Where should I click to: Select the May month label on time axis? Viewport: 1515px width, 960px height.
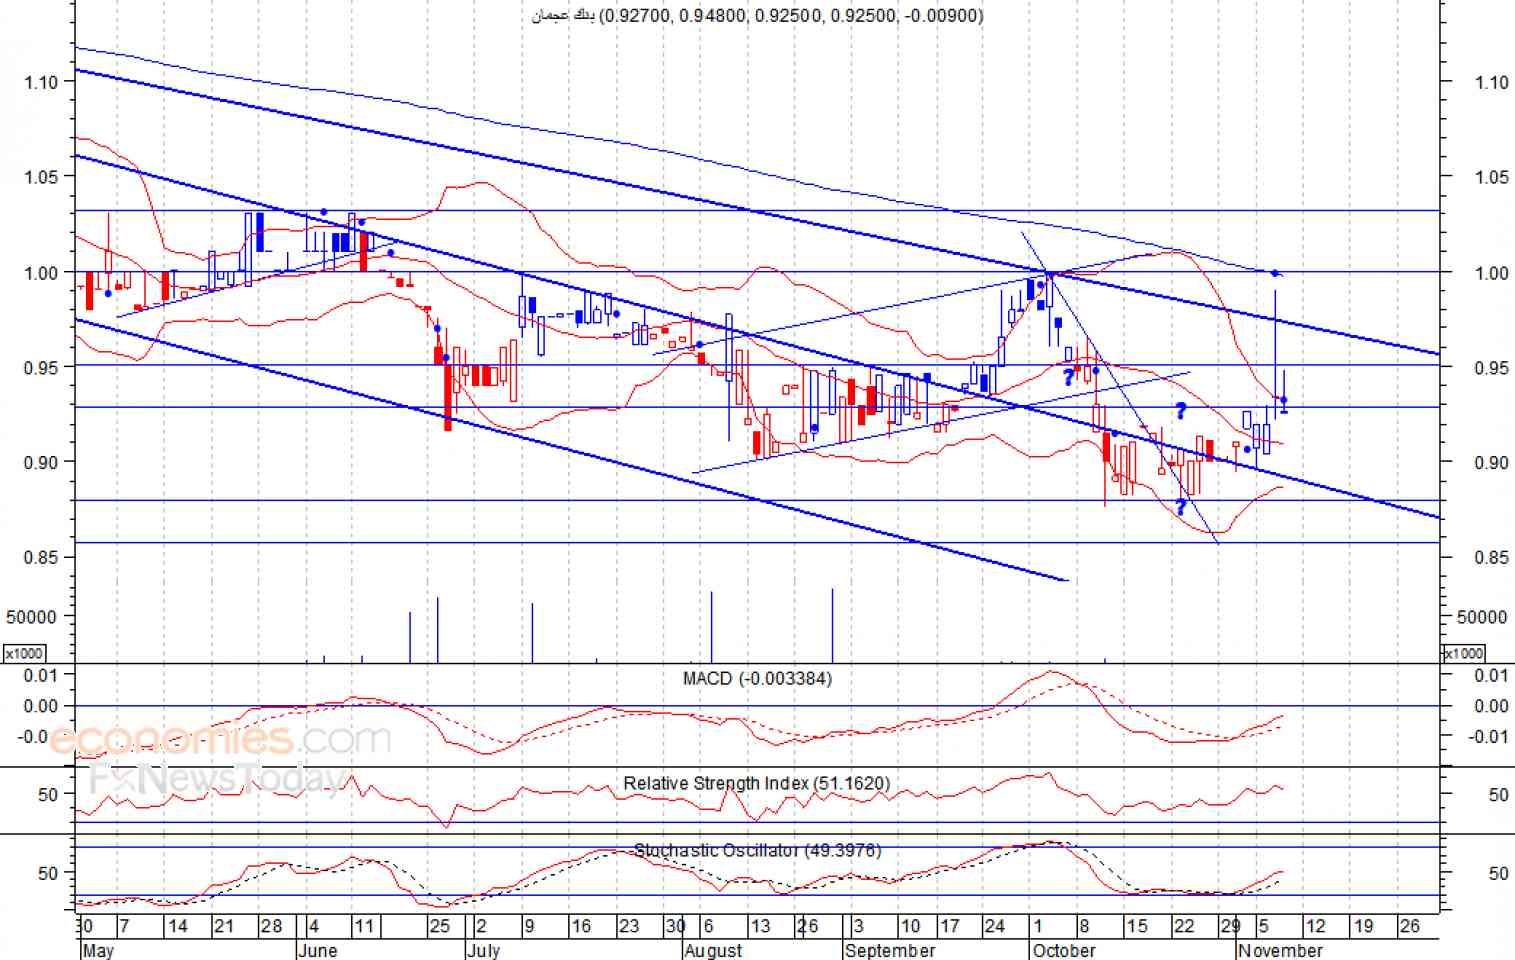click(x=98, y=950)
